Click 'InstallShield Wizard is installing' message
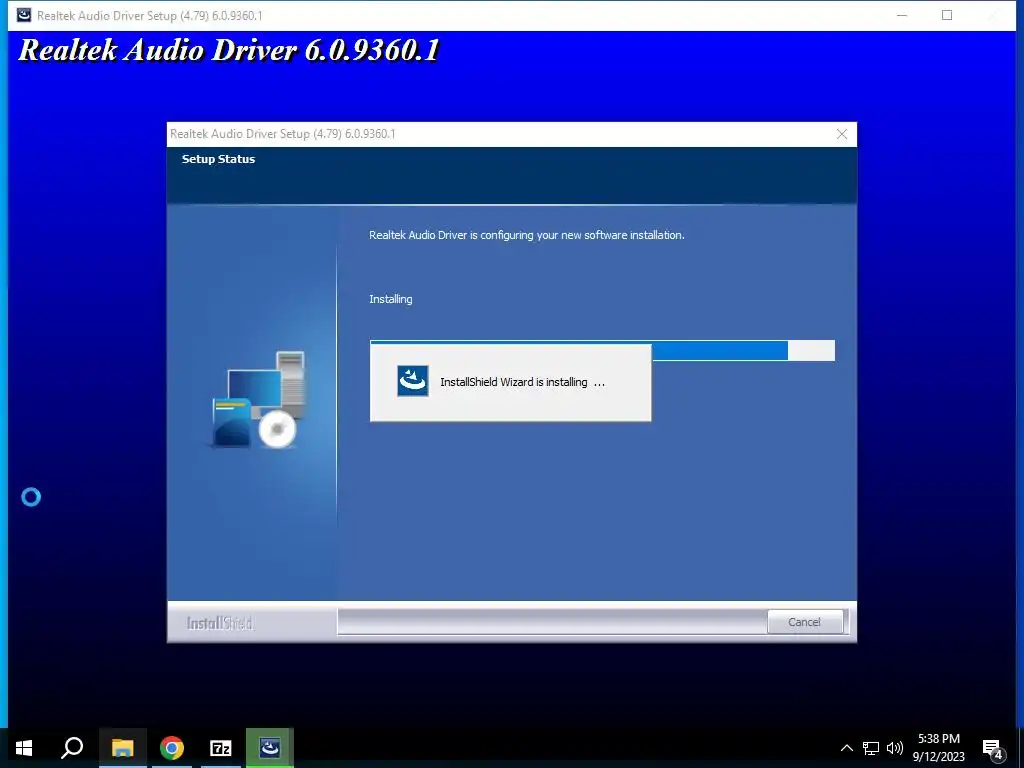The width and height of the screenshot is (1024, 768). coord(522,382)
